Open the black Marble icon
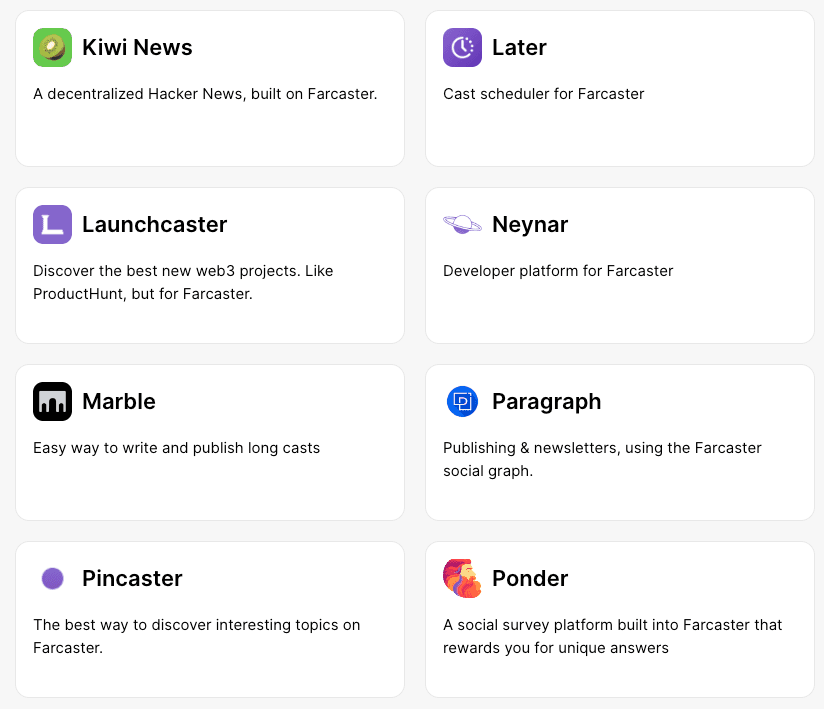 [52, 402]
